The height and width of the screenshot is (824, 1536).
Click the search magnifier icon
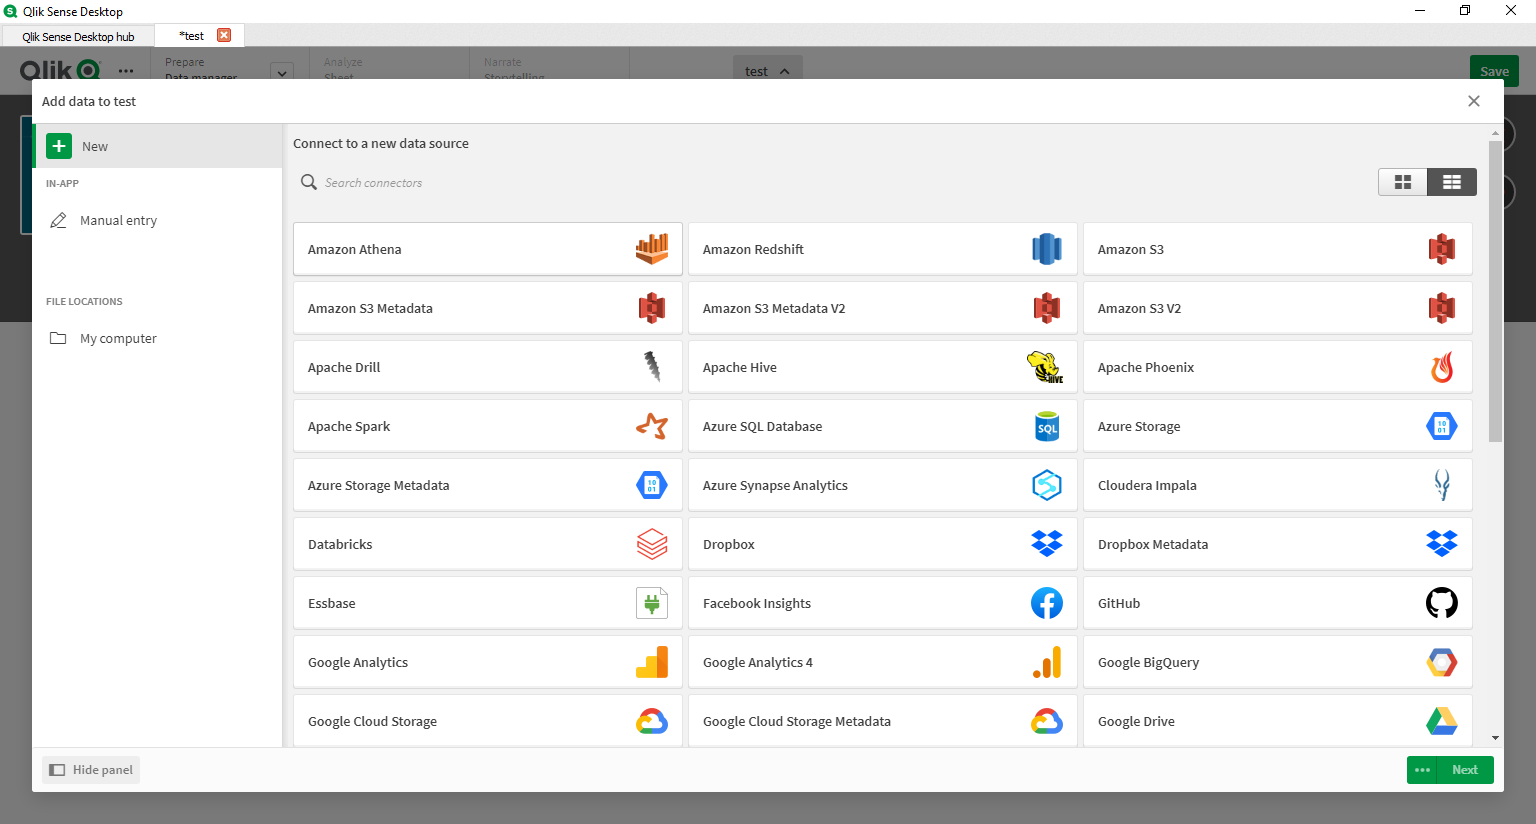[309, 182]
